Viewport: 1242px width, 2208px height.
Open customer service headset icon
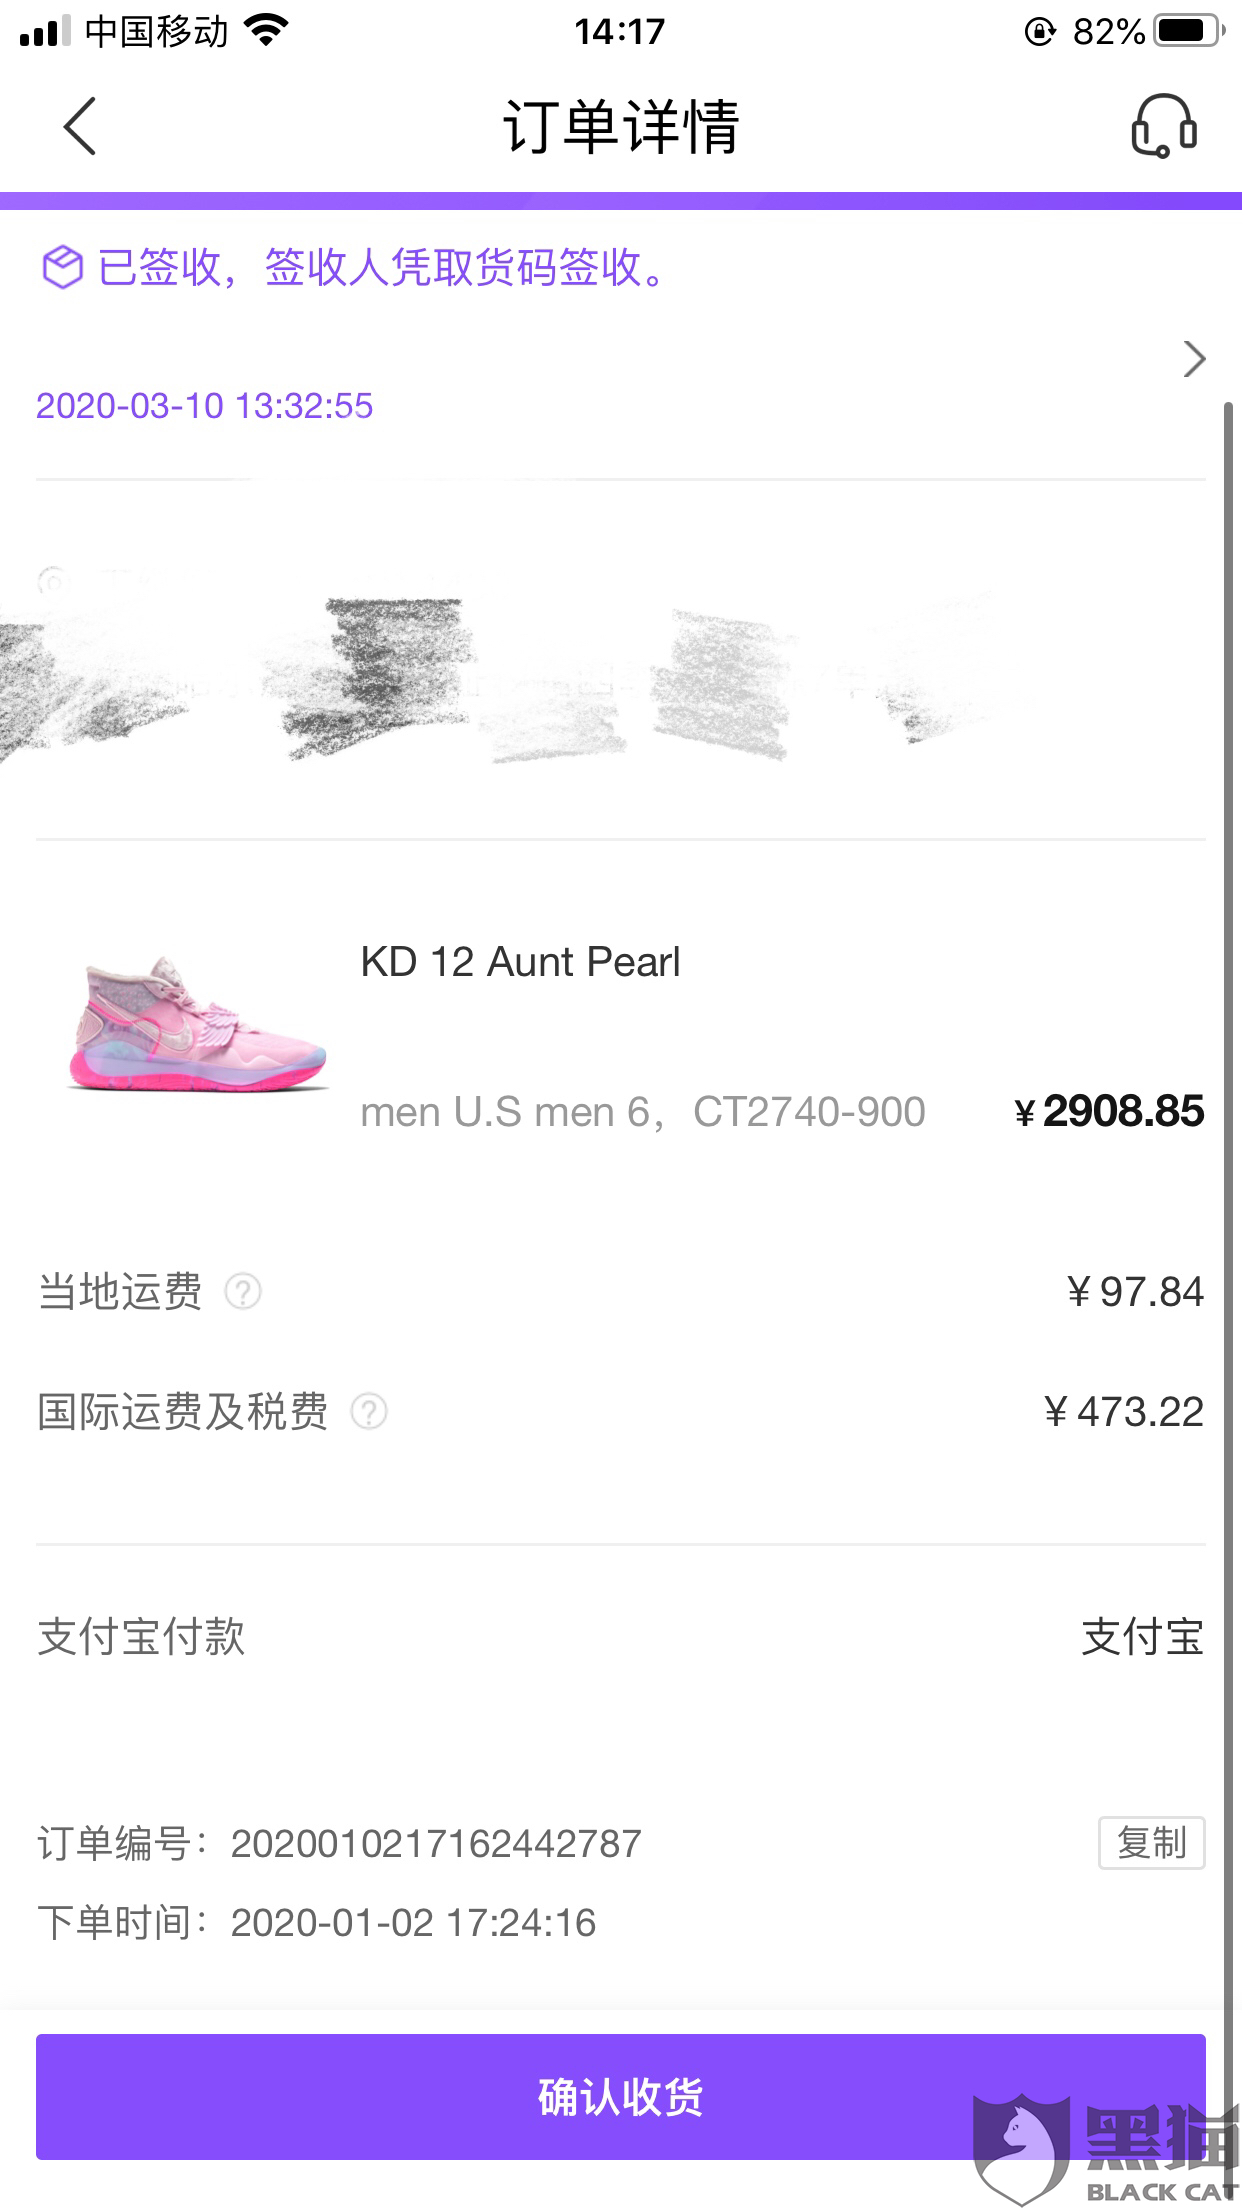tap(1163, 126)
